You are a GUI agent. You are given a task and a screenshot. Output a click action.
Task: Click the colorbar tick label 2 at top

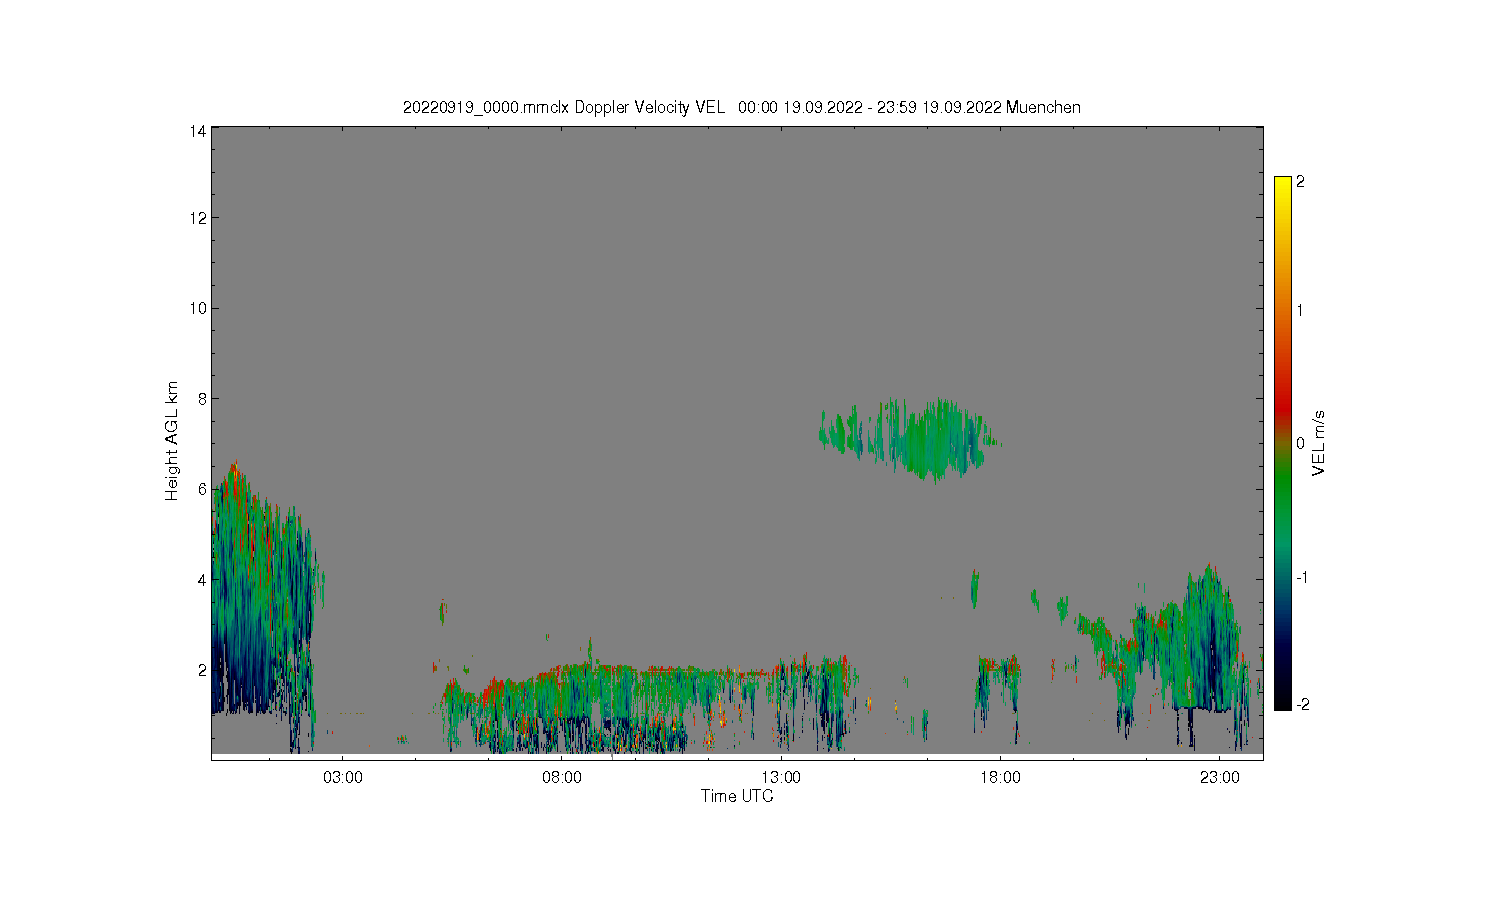tap(1300, 182)
